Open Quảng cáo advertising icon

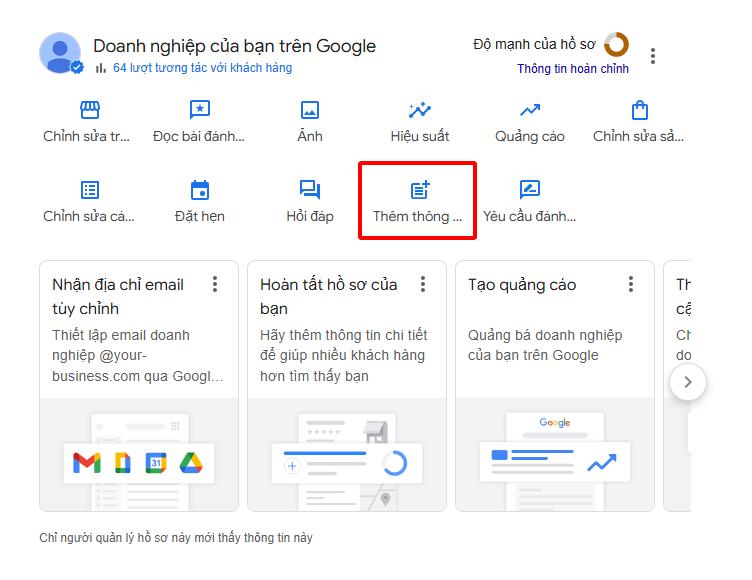[x=530, y=110]
